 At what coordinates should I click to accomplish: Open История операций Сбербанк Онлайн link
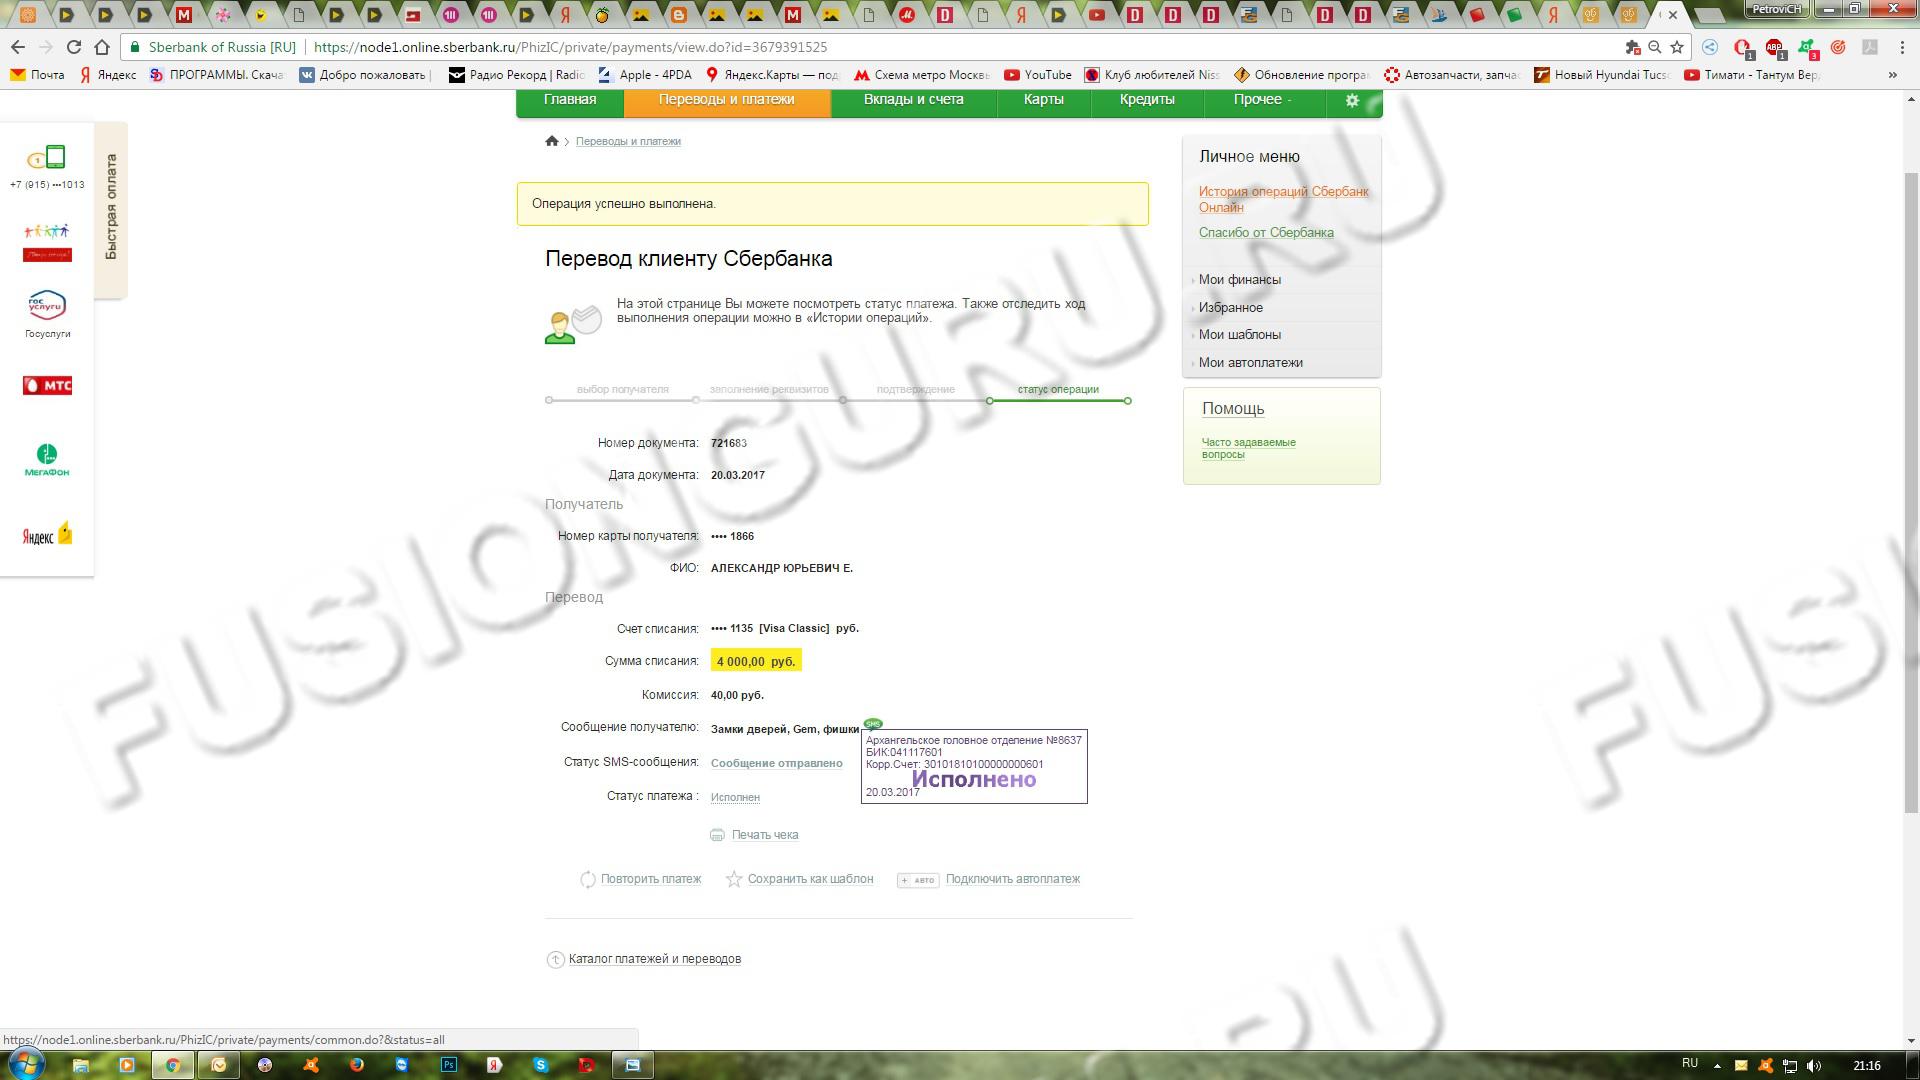[1283, 200]
